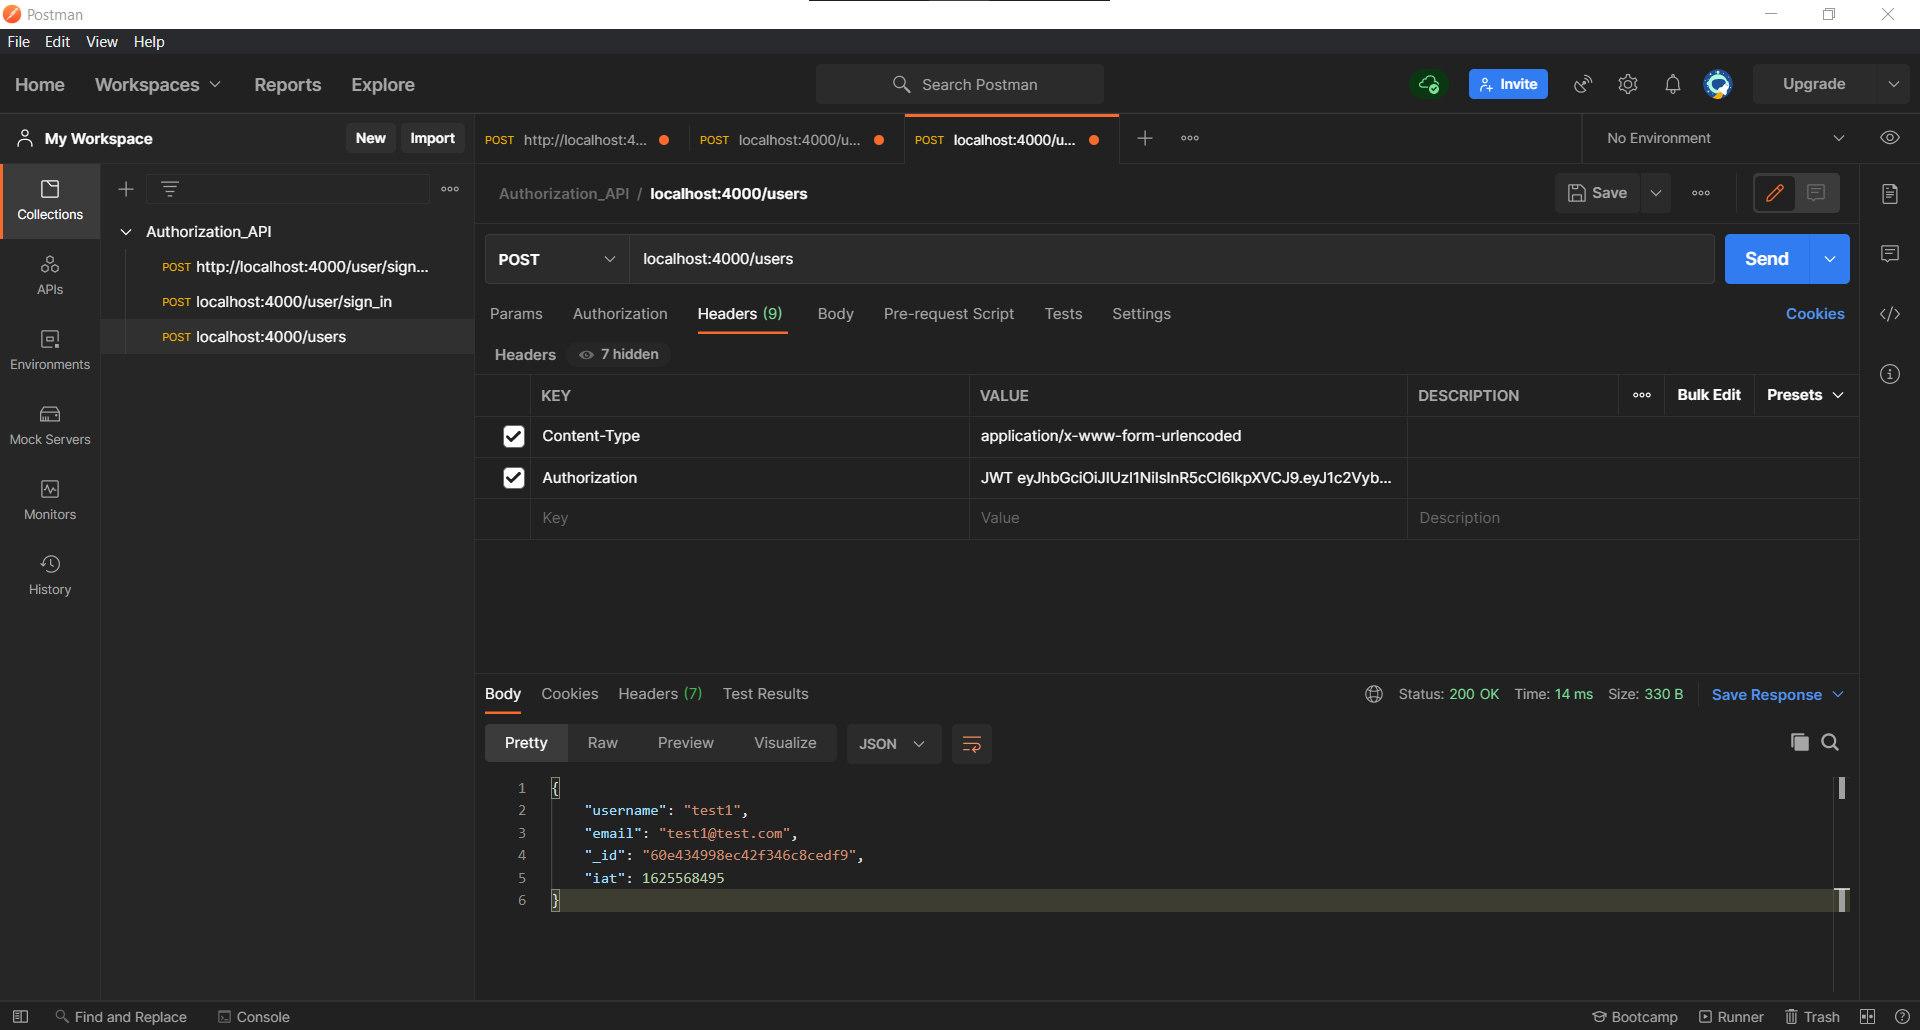The image size is (1920, 1030).
Task: Open the response Test Results tab
Action: (x=766, y=694)
